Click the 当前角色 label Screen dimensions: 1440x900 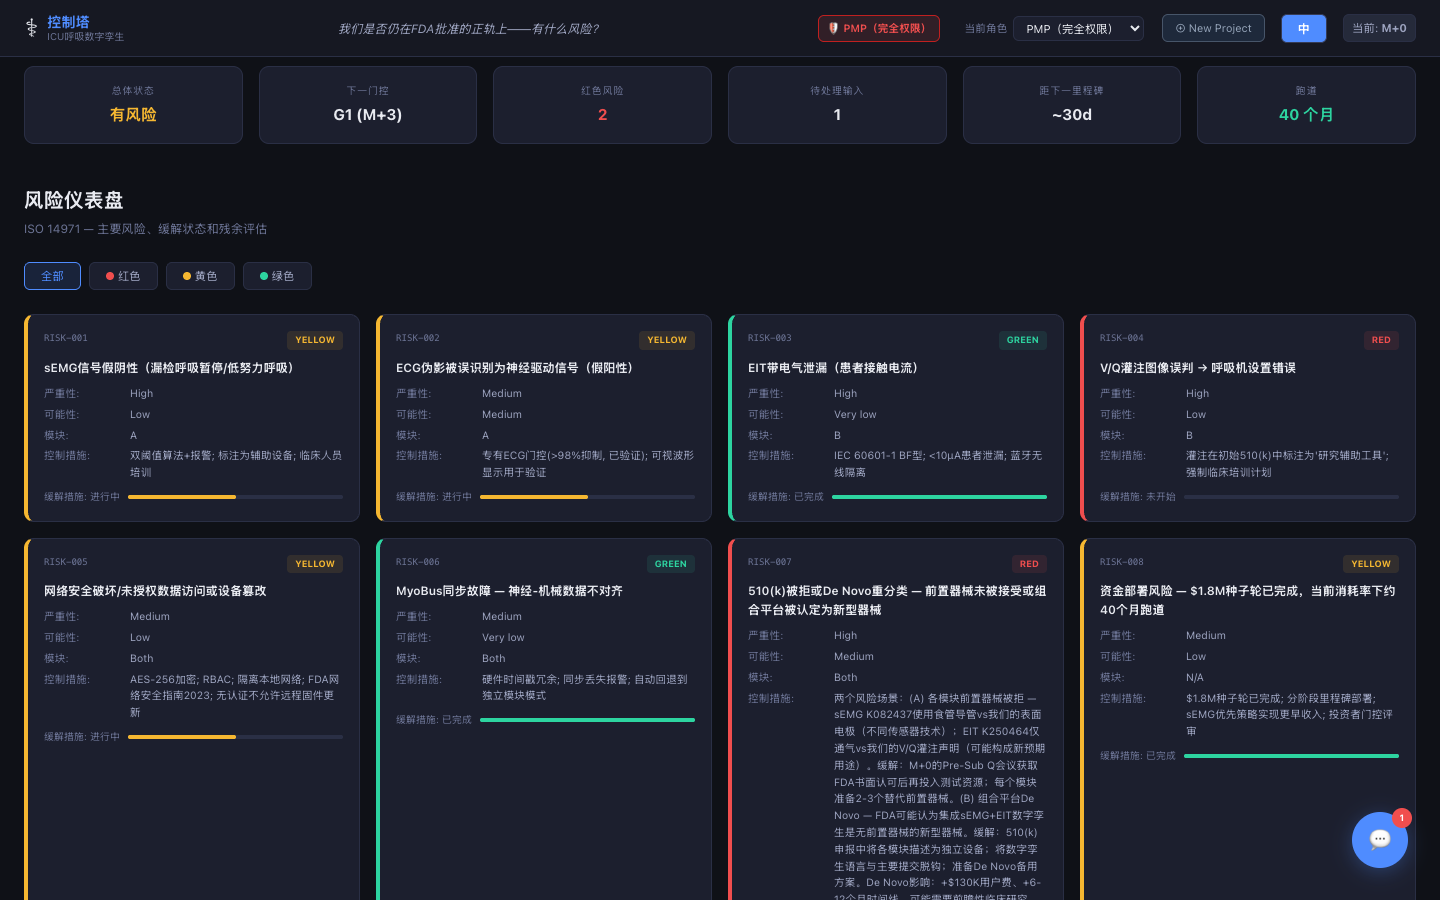tap(985, 29)
